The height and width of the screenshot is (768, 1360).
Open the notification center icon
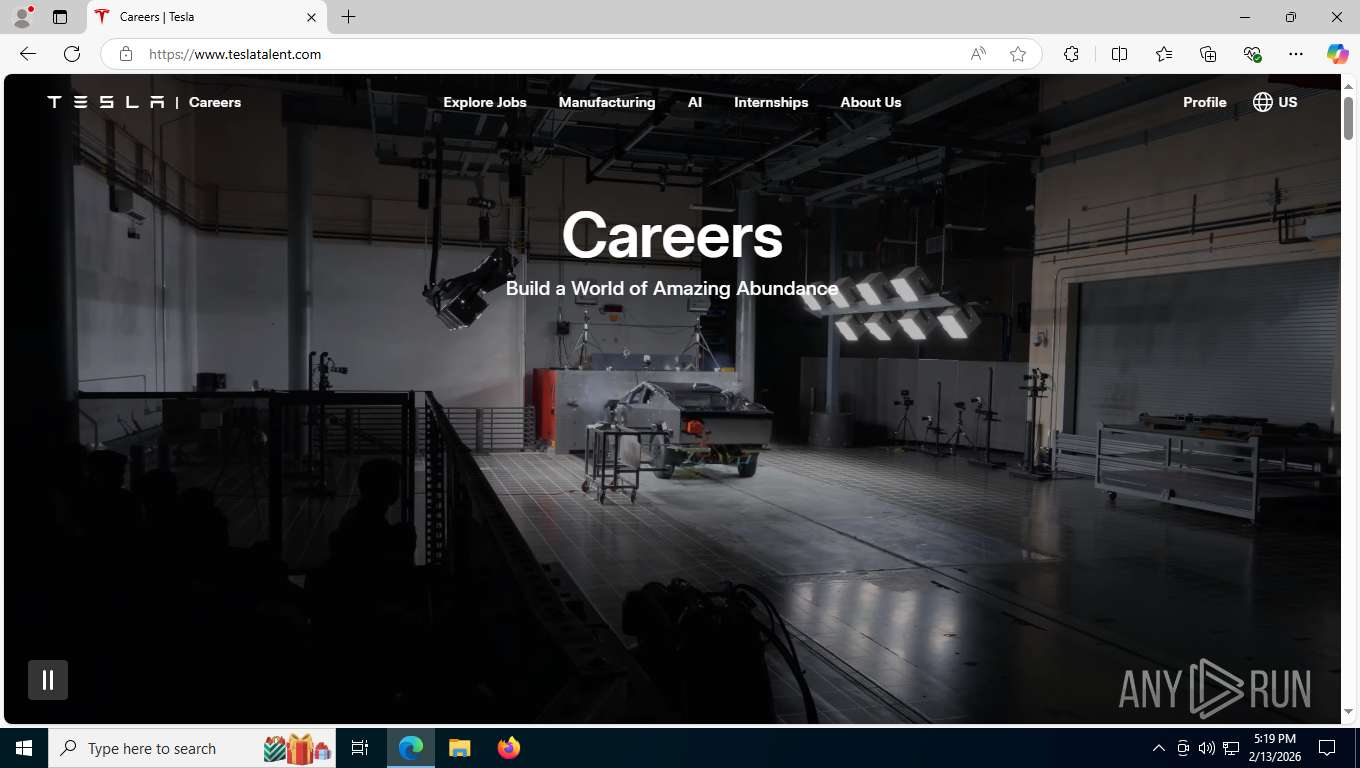1327,748
